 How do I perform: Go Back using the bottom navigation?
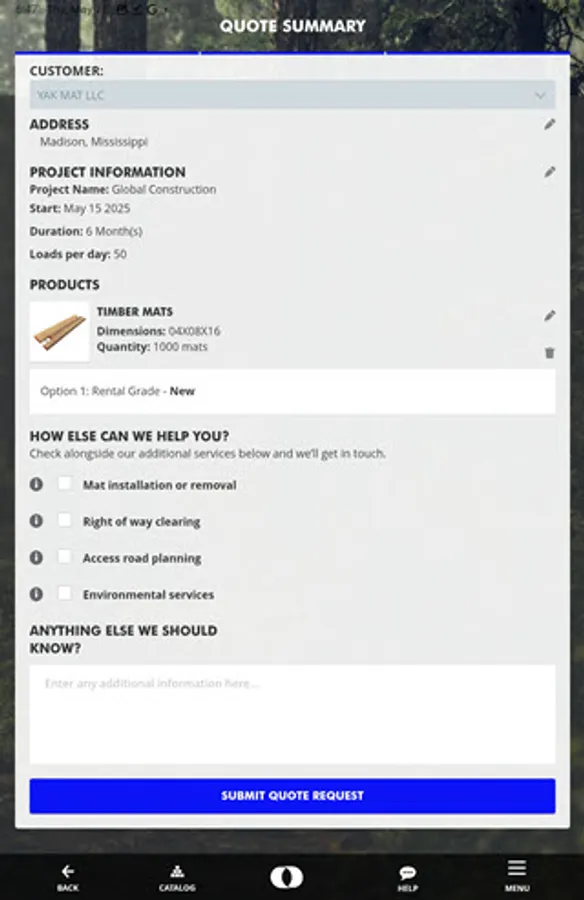67,875
